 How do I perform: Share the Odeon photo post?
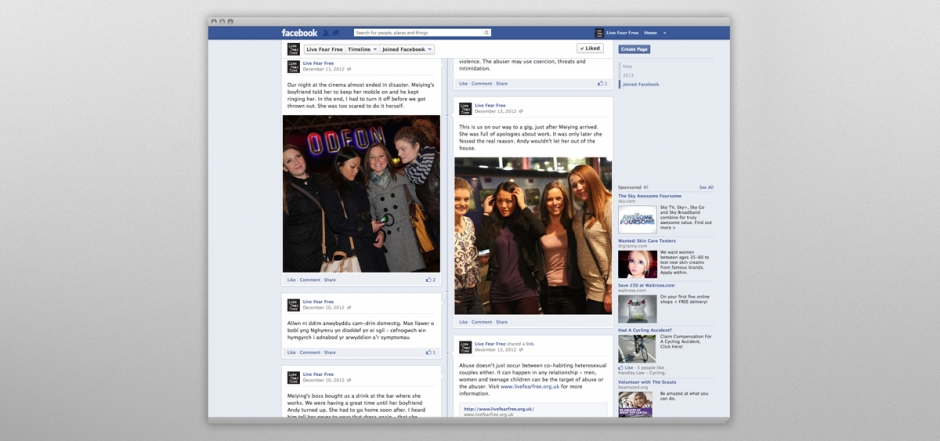[330, 280]
